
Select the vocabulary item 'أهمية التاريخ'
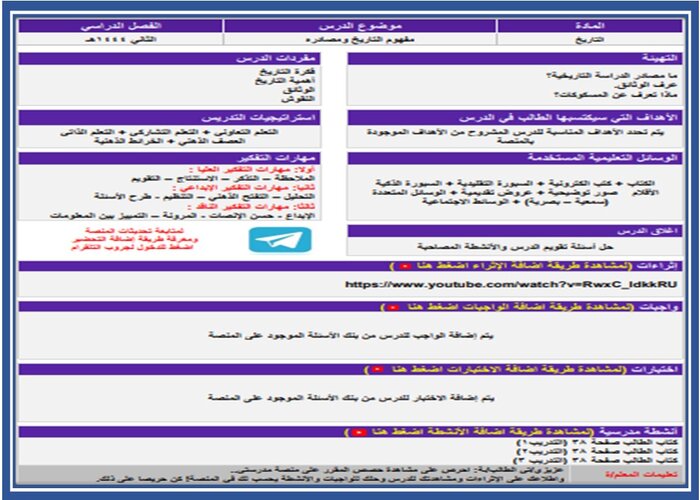point(285,80)
